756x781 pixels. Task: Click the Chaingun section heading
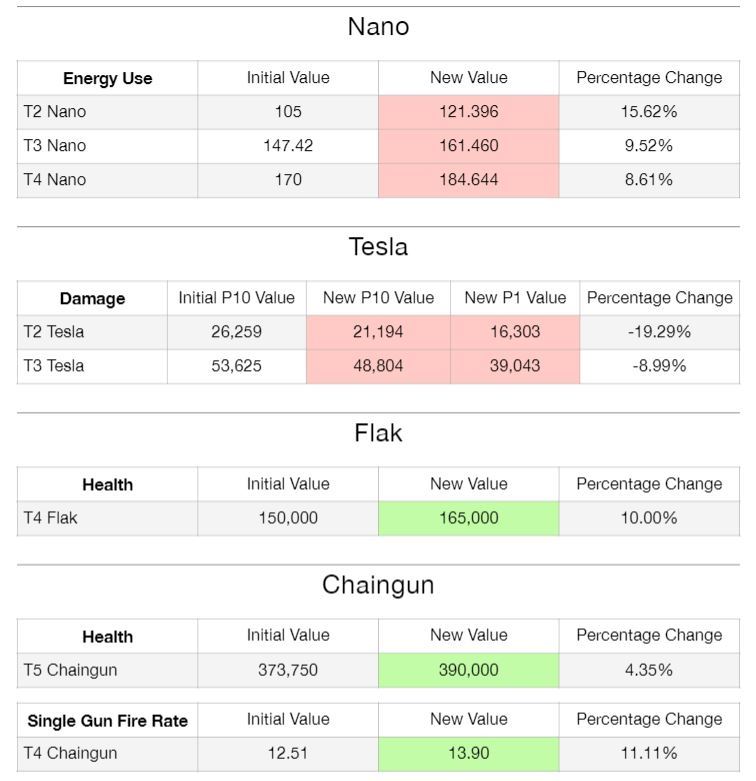tap(378, 585)
